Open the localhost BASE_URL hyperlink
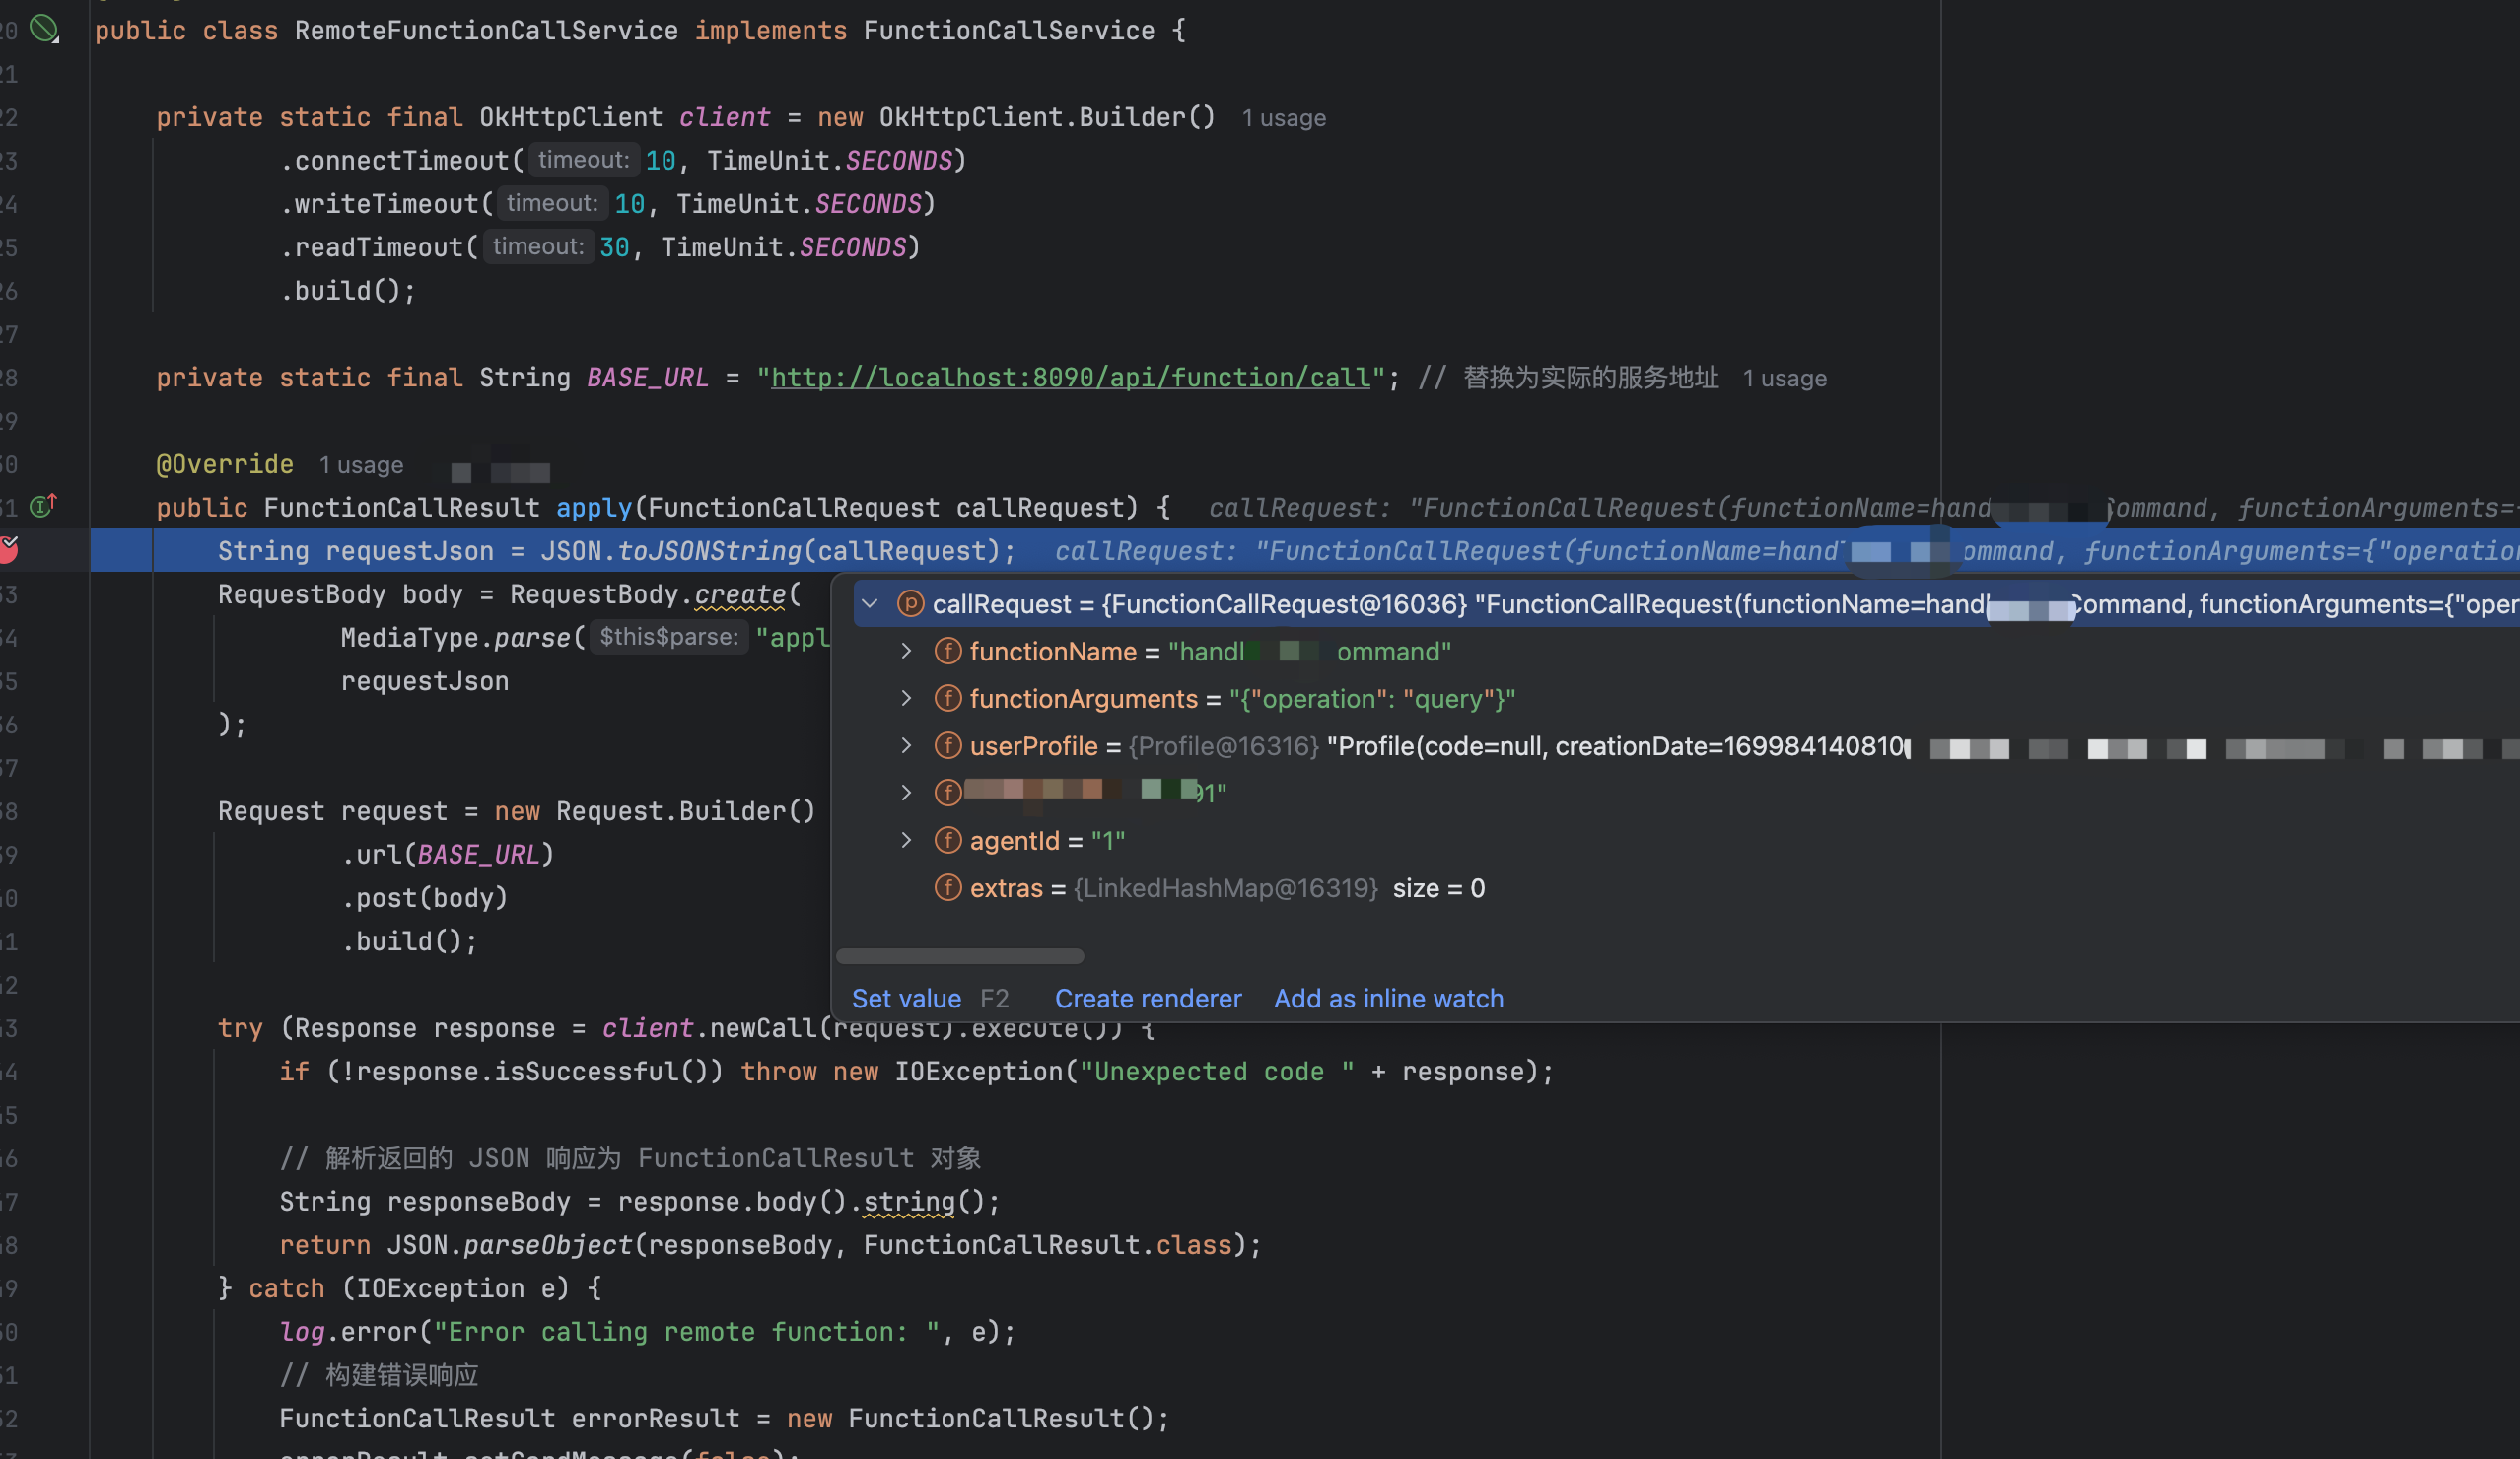 point(1070,377)
